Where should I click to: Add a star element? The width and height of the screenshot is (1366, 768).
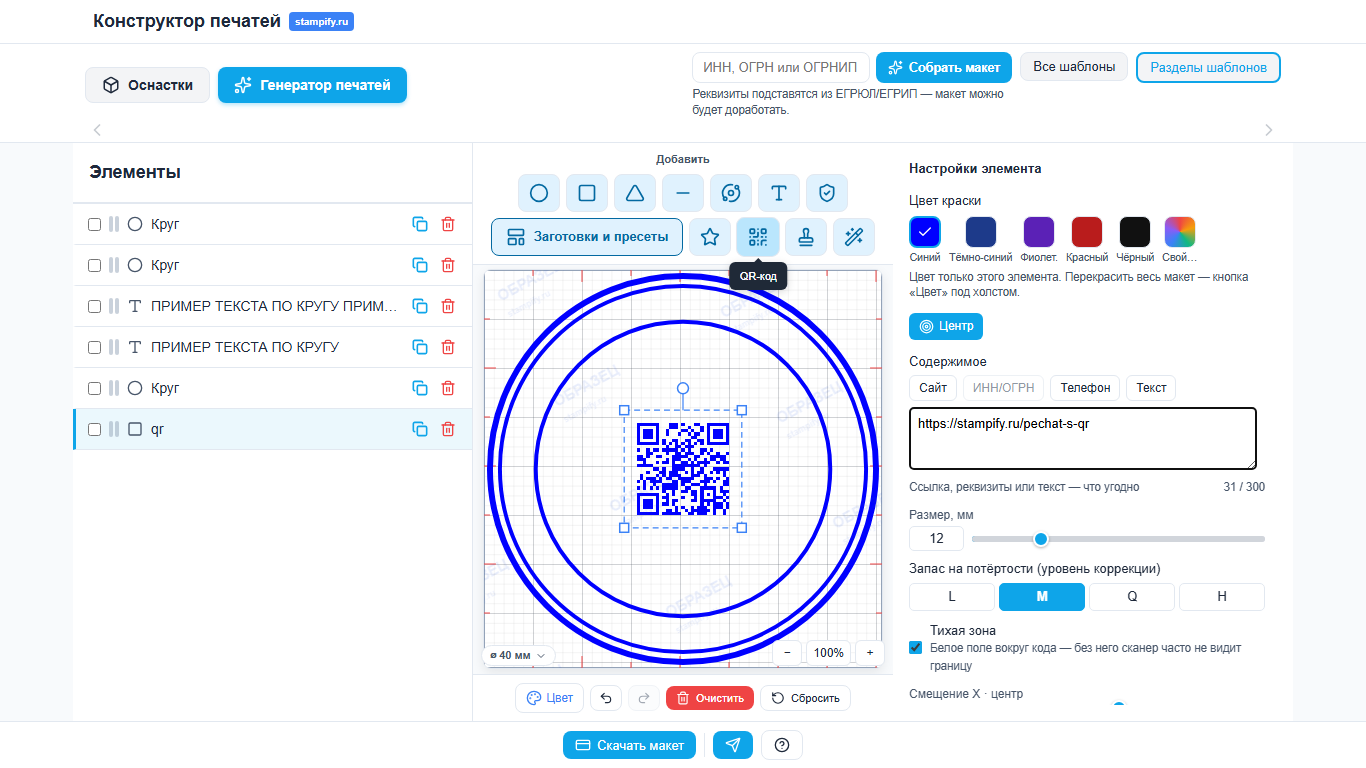click(x=710, y=237)
